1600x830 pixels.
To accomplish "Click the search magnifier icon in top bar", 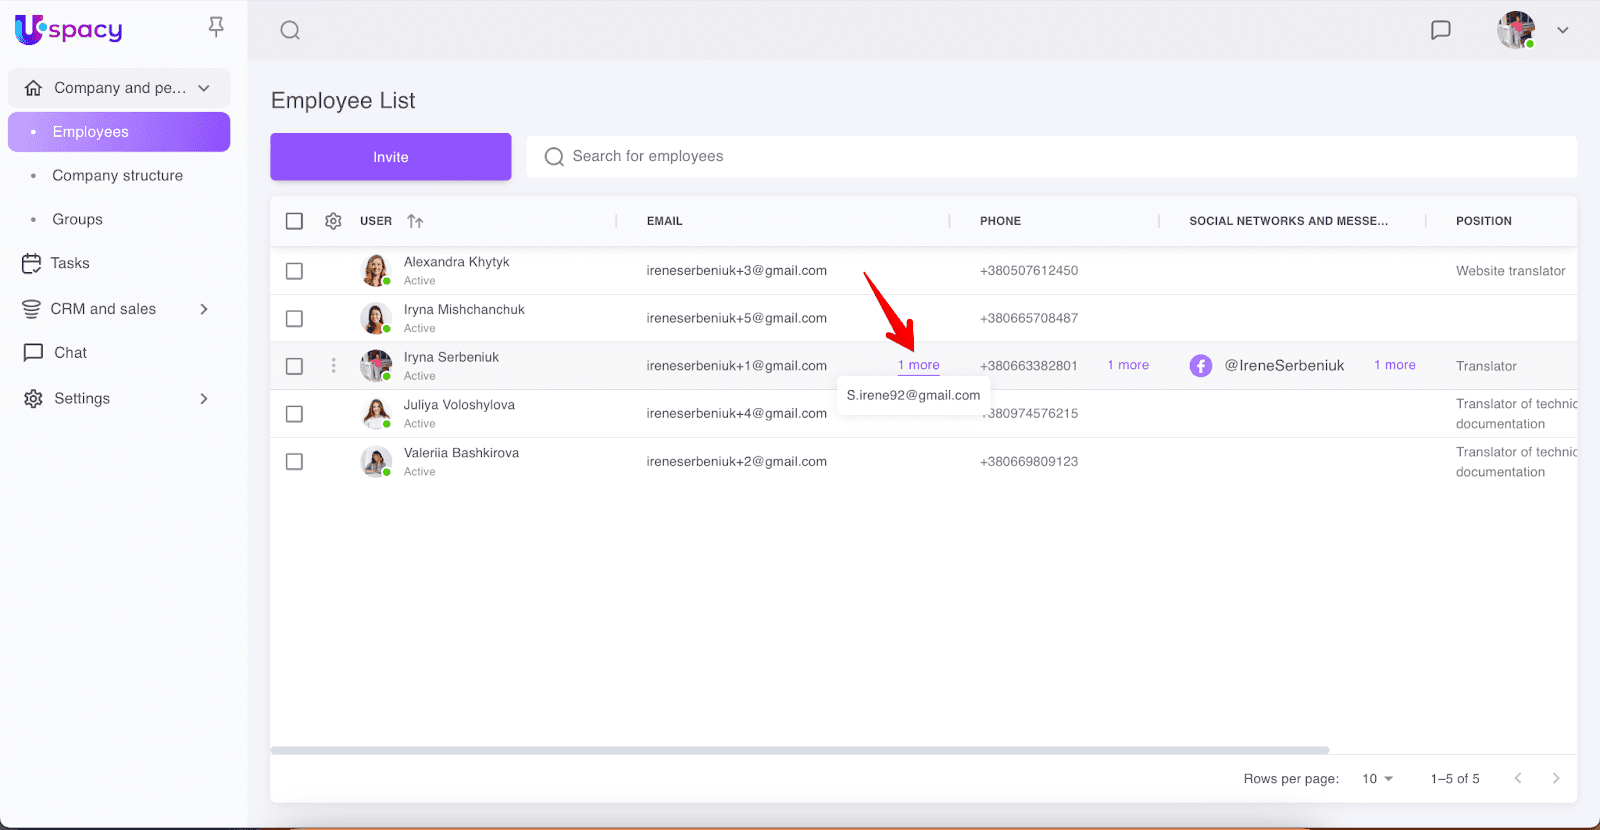I will click(290, 30).
